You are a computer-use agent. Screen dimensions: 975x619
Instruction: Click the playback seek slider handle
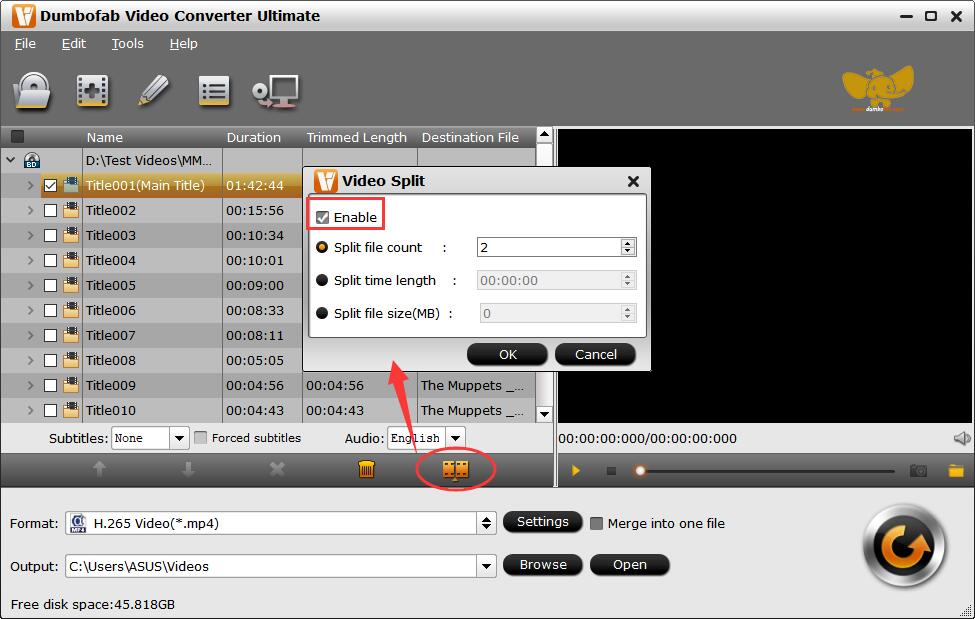640,470
